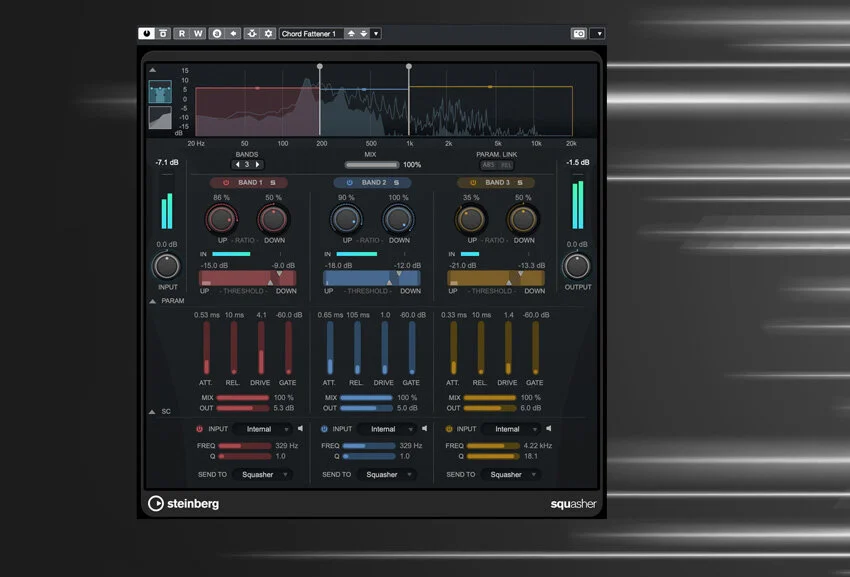The width and height of the screenshot is (850, 577).
Task: Activate the side-chain input icon
Action: (x=252, y=34)
